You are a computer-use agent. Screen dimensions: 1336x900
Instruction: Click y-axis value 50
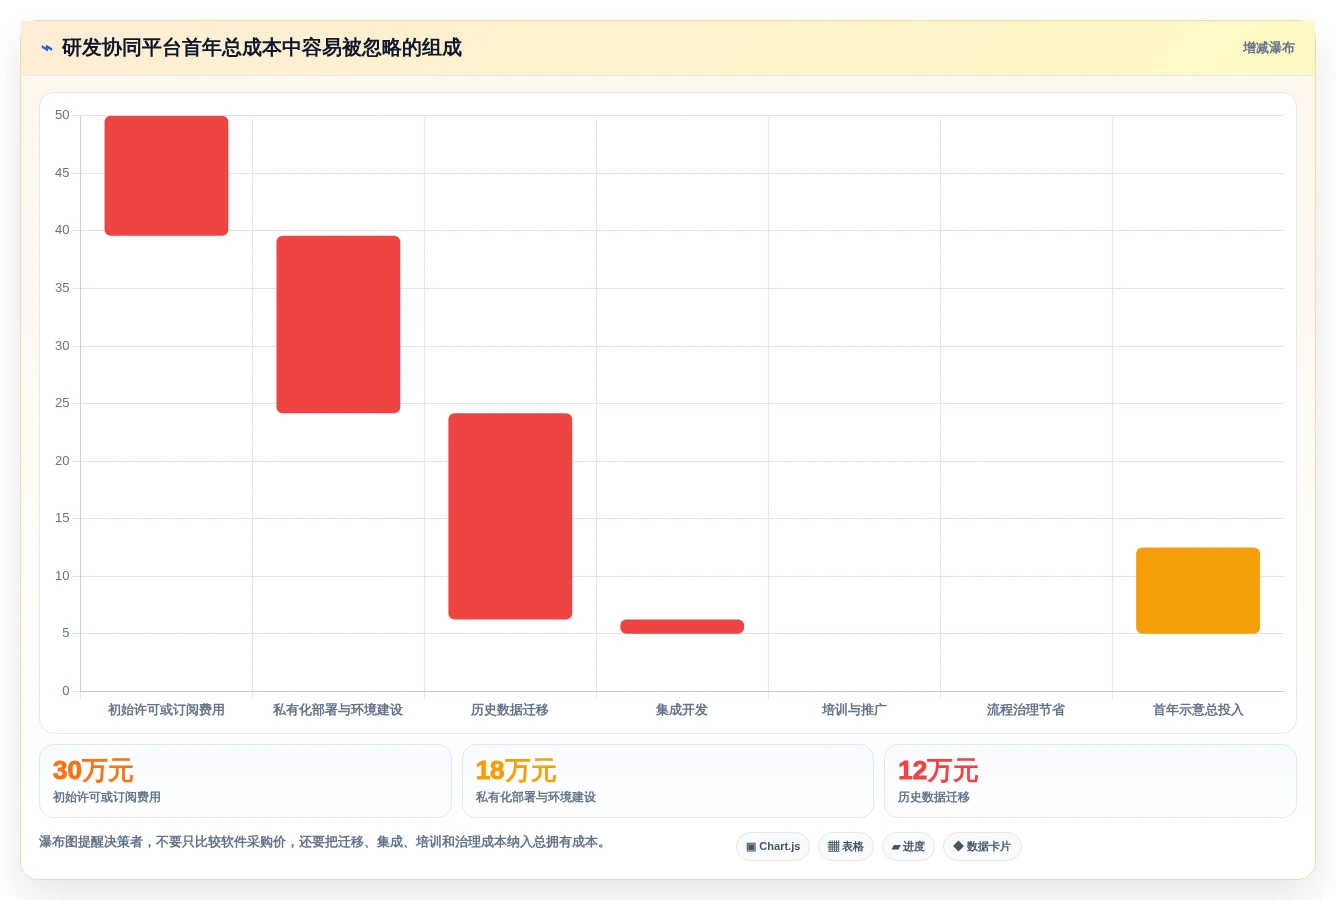(62, 115)
